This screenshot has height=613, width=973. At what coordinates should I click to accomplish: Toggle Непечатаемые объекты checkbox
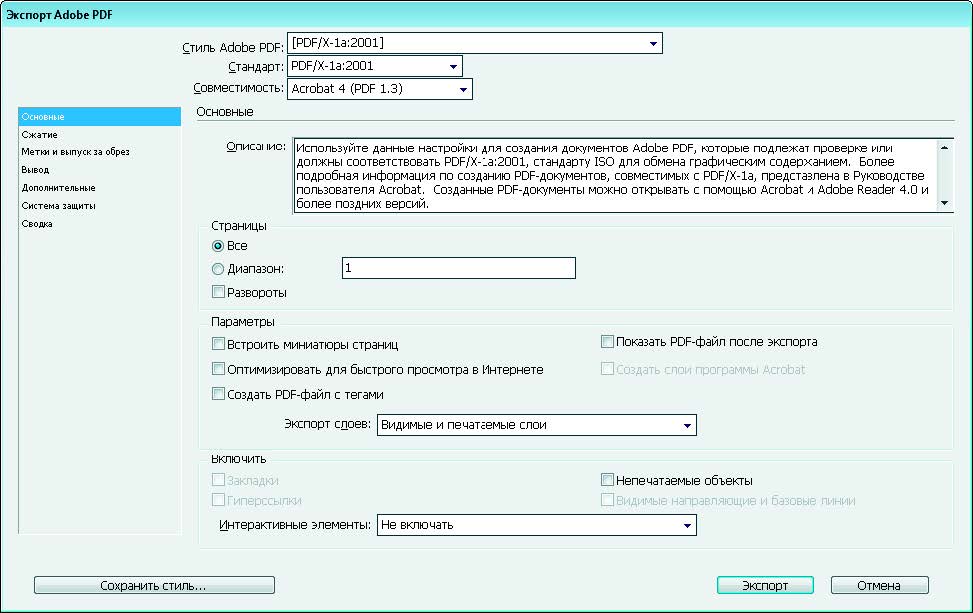point(608,480)
